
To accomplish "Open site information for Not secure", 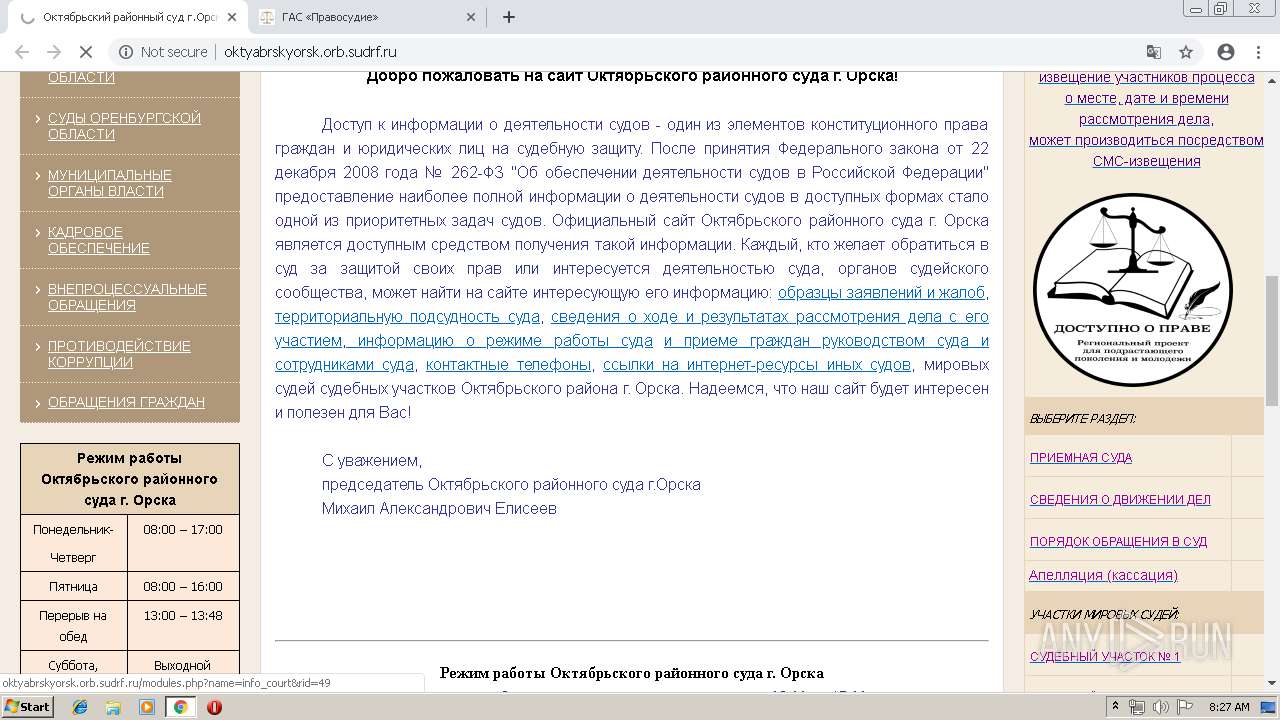I will coord(163,52).
